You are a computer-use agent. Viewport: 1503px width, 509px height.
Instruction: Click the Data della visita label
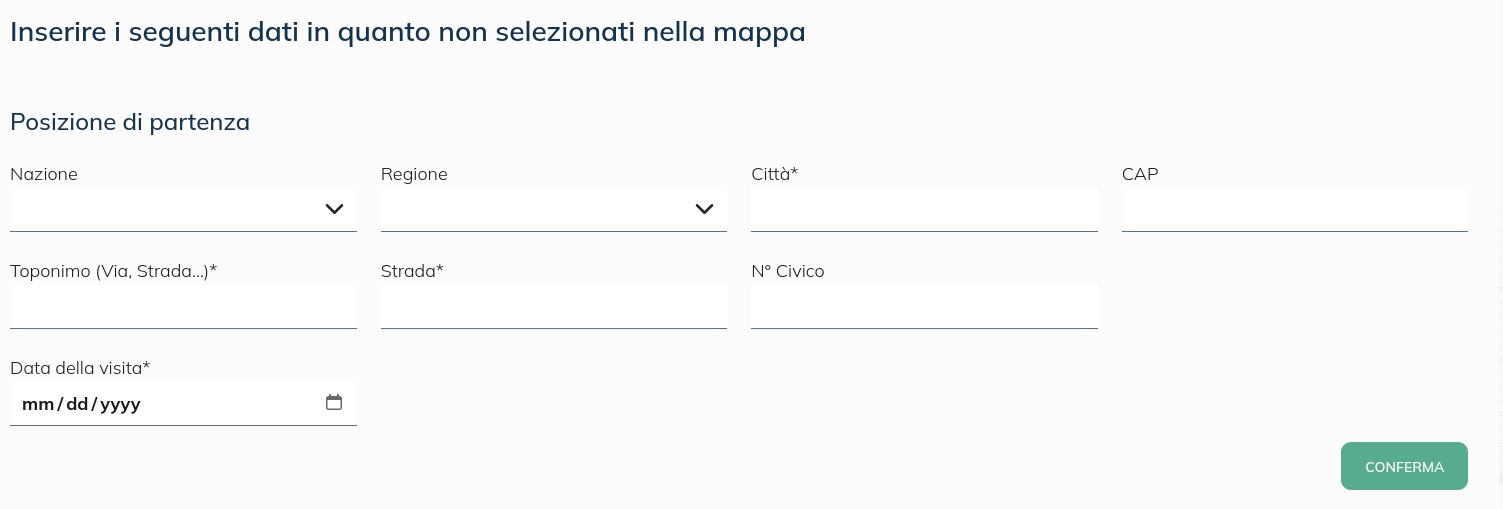pos(80,368)
